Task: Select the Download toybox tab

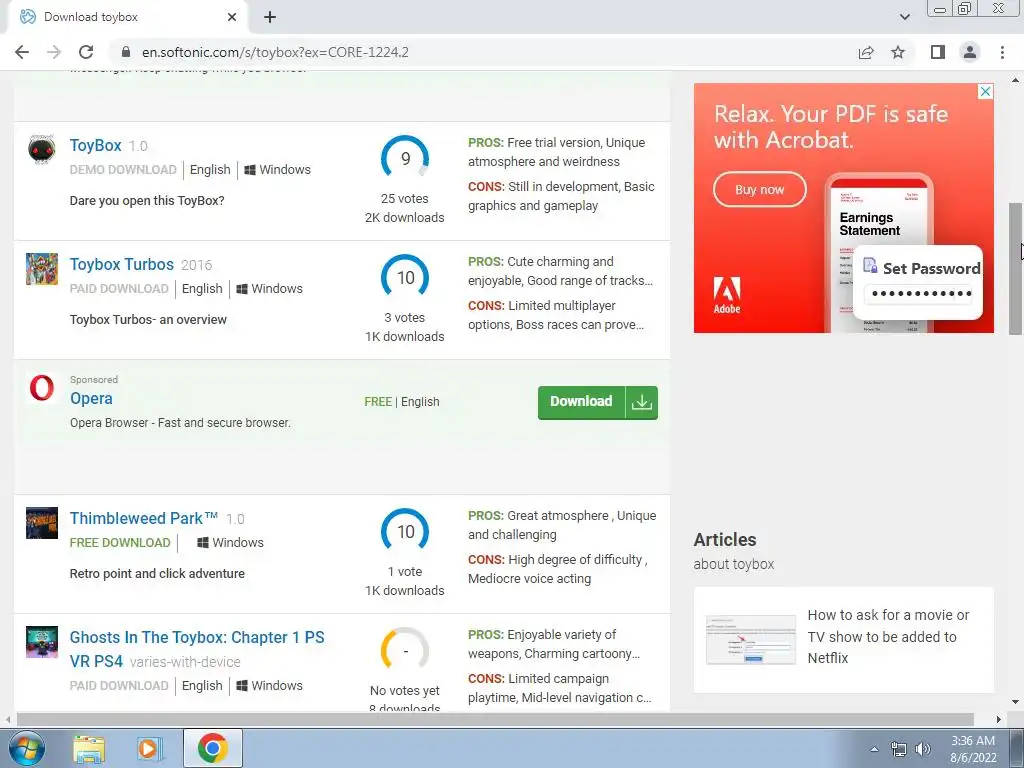Action: coord(127,17)
